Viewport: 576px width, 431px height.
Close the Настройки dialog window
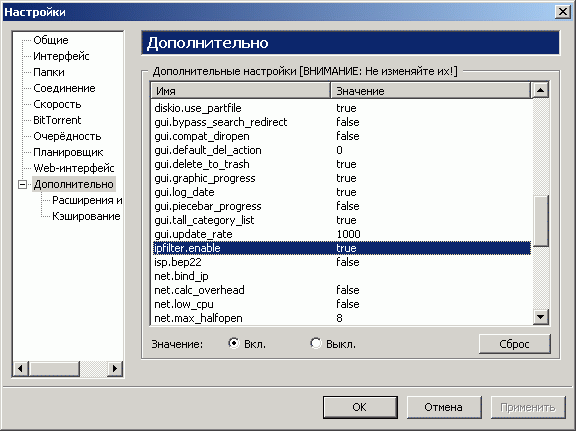pos(562,12)
